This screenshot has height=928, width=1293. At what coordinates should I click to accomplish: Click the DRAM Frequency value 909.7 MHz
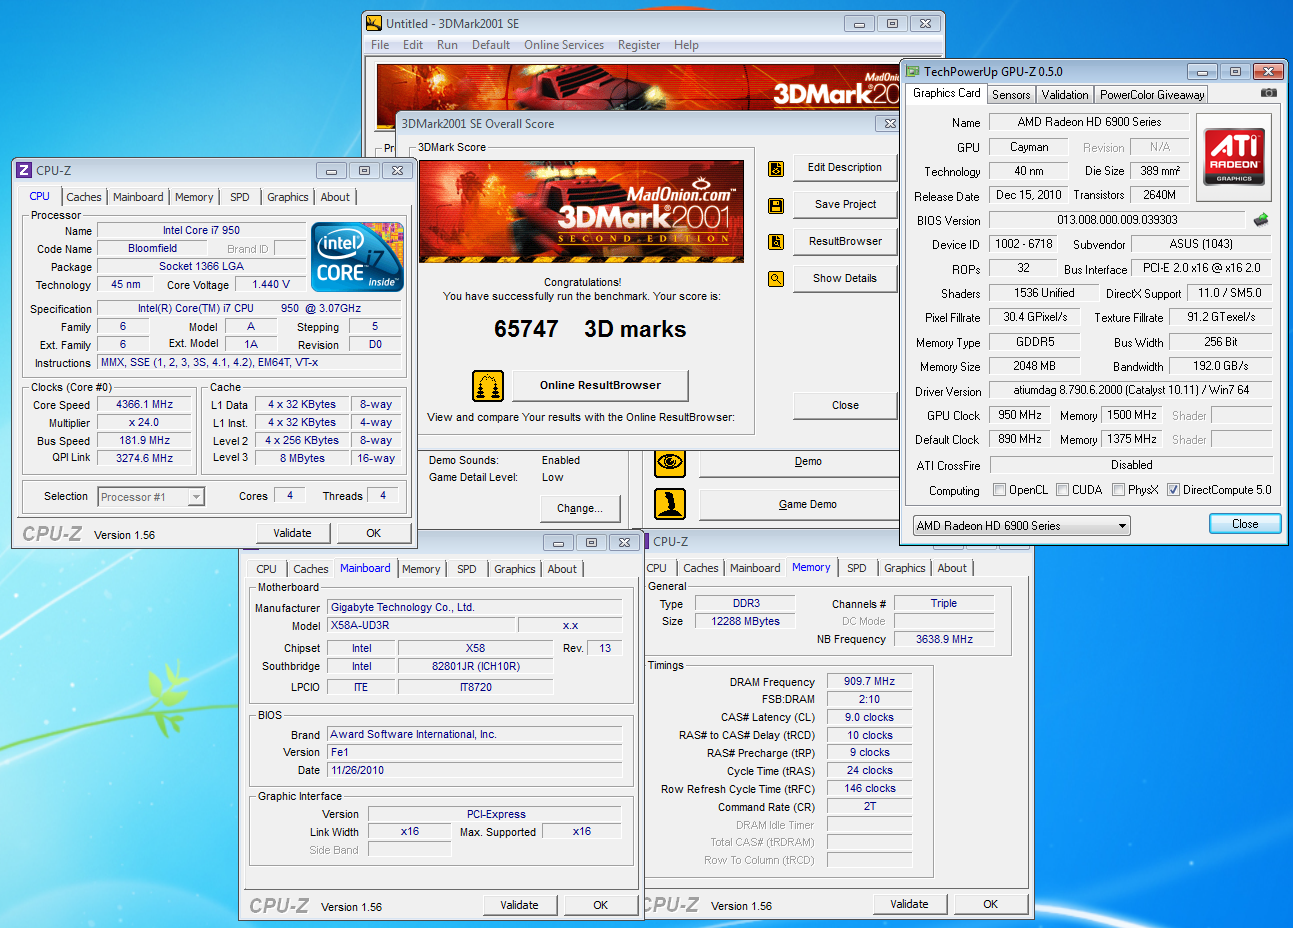[x=869, y=682]
